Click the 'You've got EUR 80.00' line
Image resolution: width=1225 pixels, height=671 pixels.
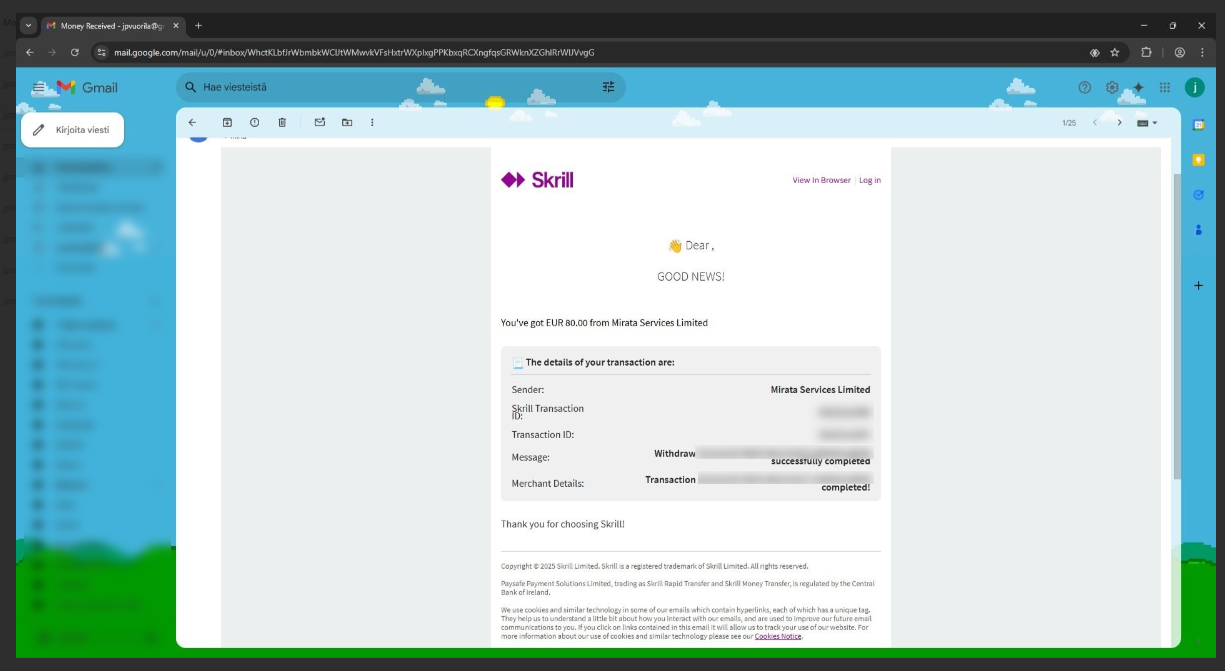click(x=604, y=323)
